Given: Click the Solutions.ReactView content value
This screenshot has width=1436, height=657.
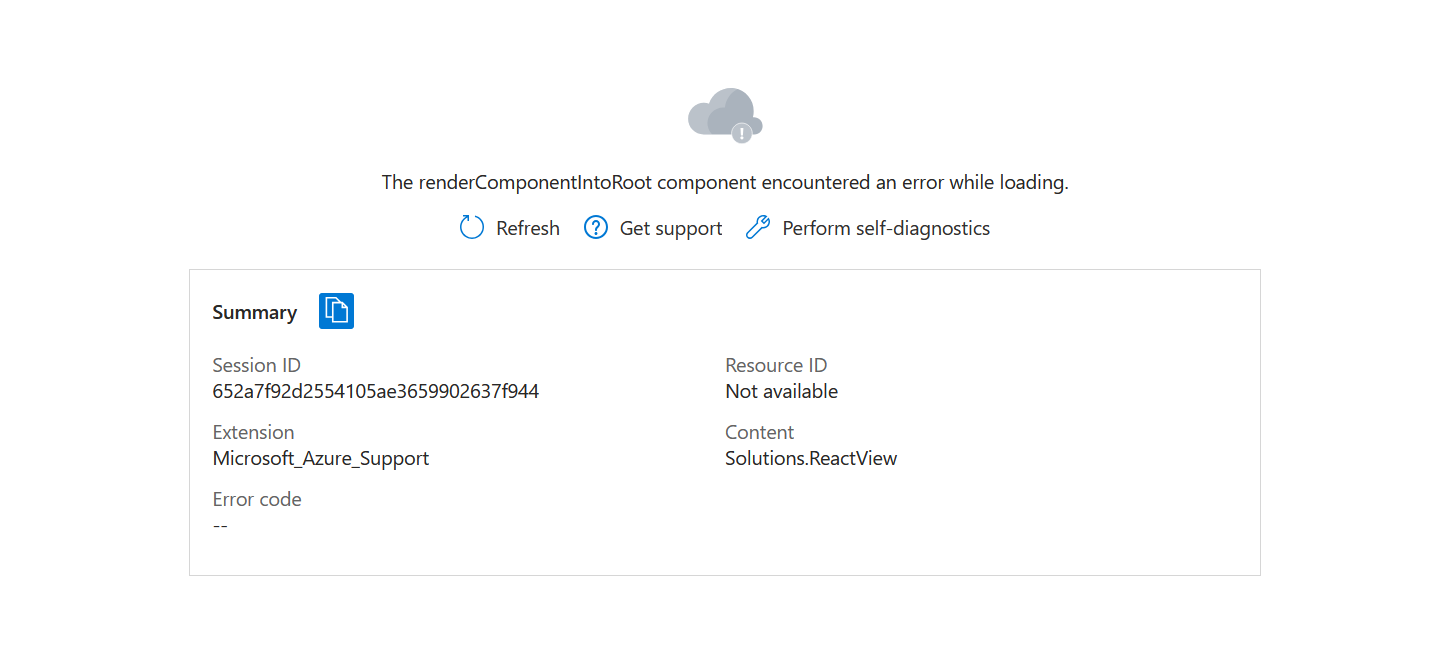Looking at the screenshot, I should point(811,458).
